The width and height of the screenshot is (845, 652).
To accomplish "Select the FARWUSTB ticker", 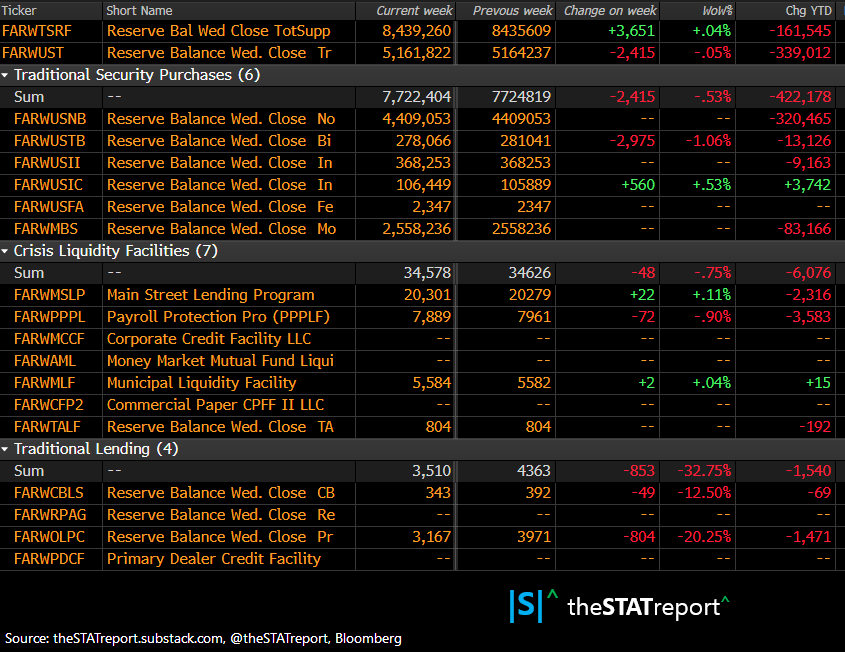I will [x=50, y=141].
